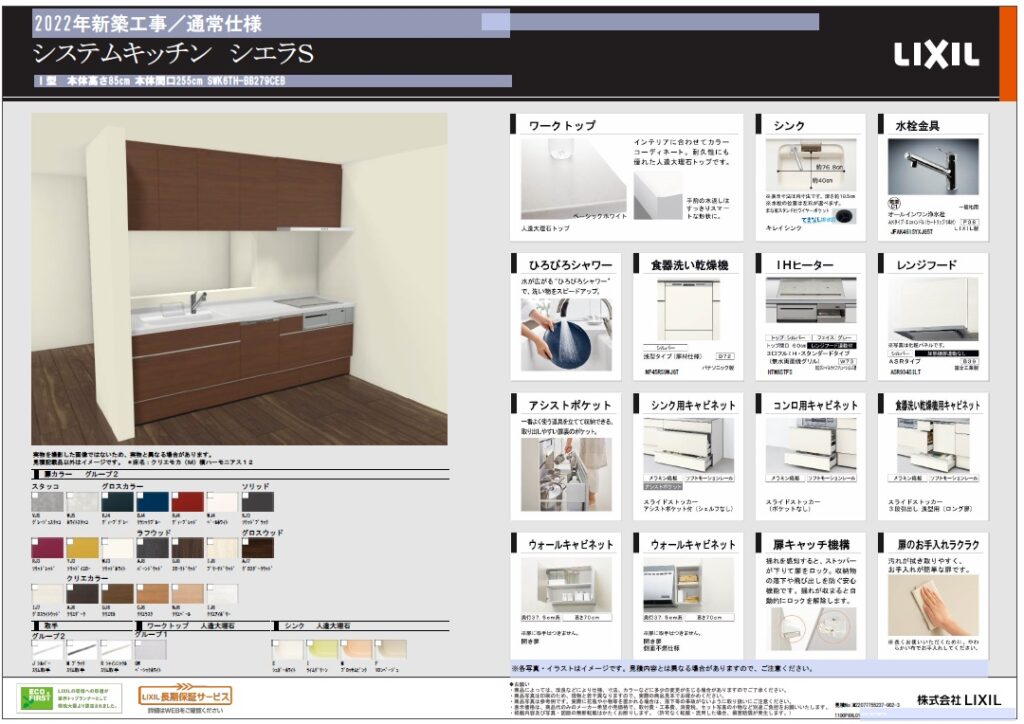Choose the magenta door color swatch
Screen dimensions: 1024x724
click(x=47, y=548)
